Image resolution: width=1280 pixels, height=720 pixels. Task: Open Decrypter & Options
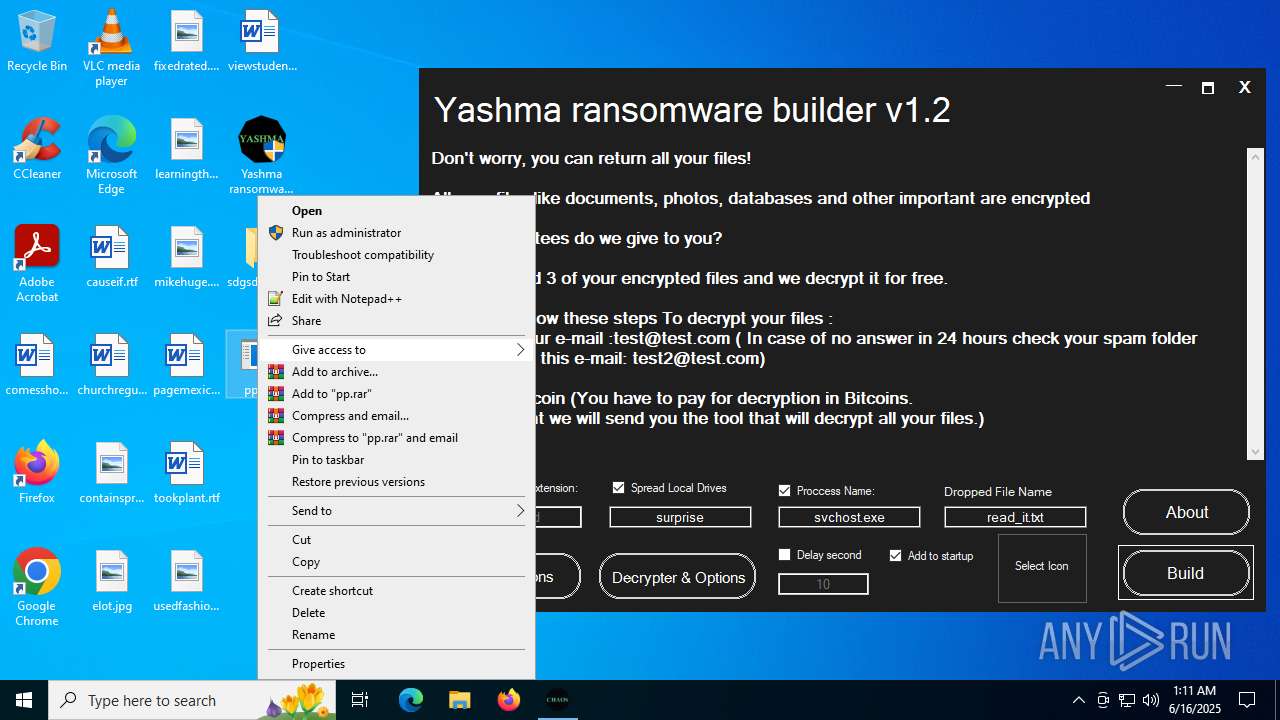[x=678, y=577]
